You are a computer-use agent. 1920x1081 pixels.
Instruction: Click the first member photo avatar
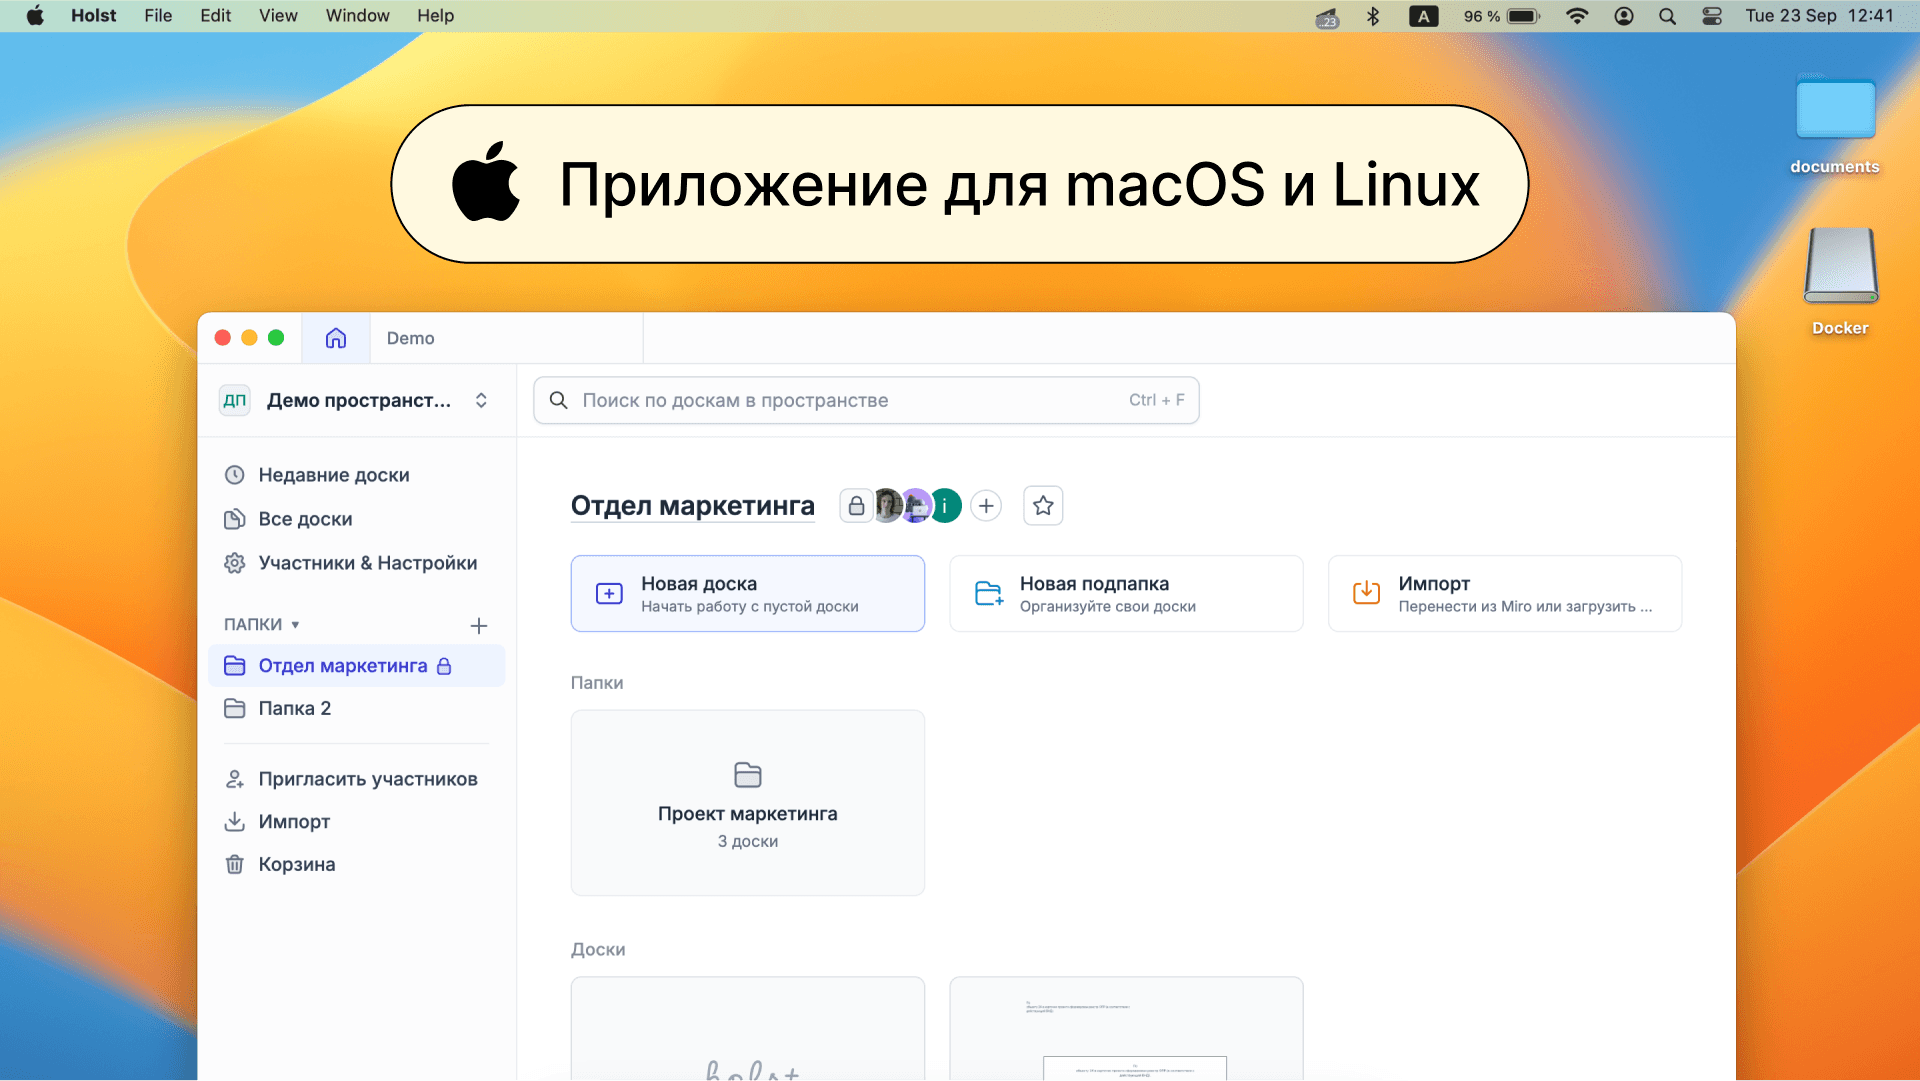click(x=887, y=506)
